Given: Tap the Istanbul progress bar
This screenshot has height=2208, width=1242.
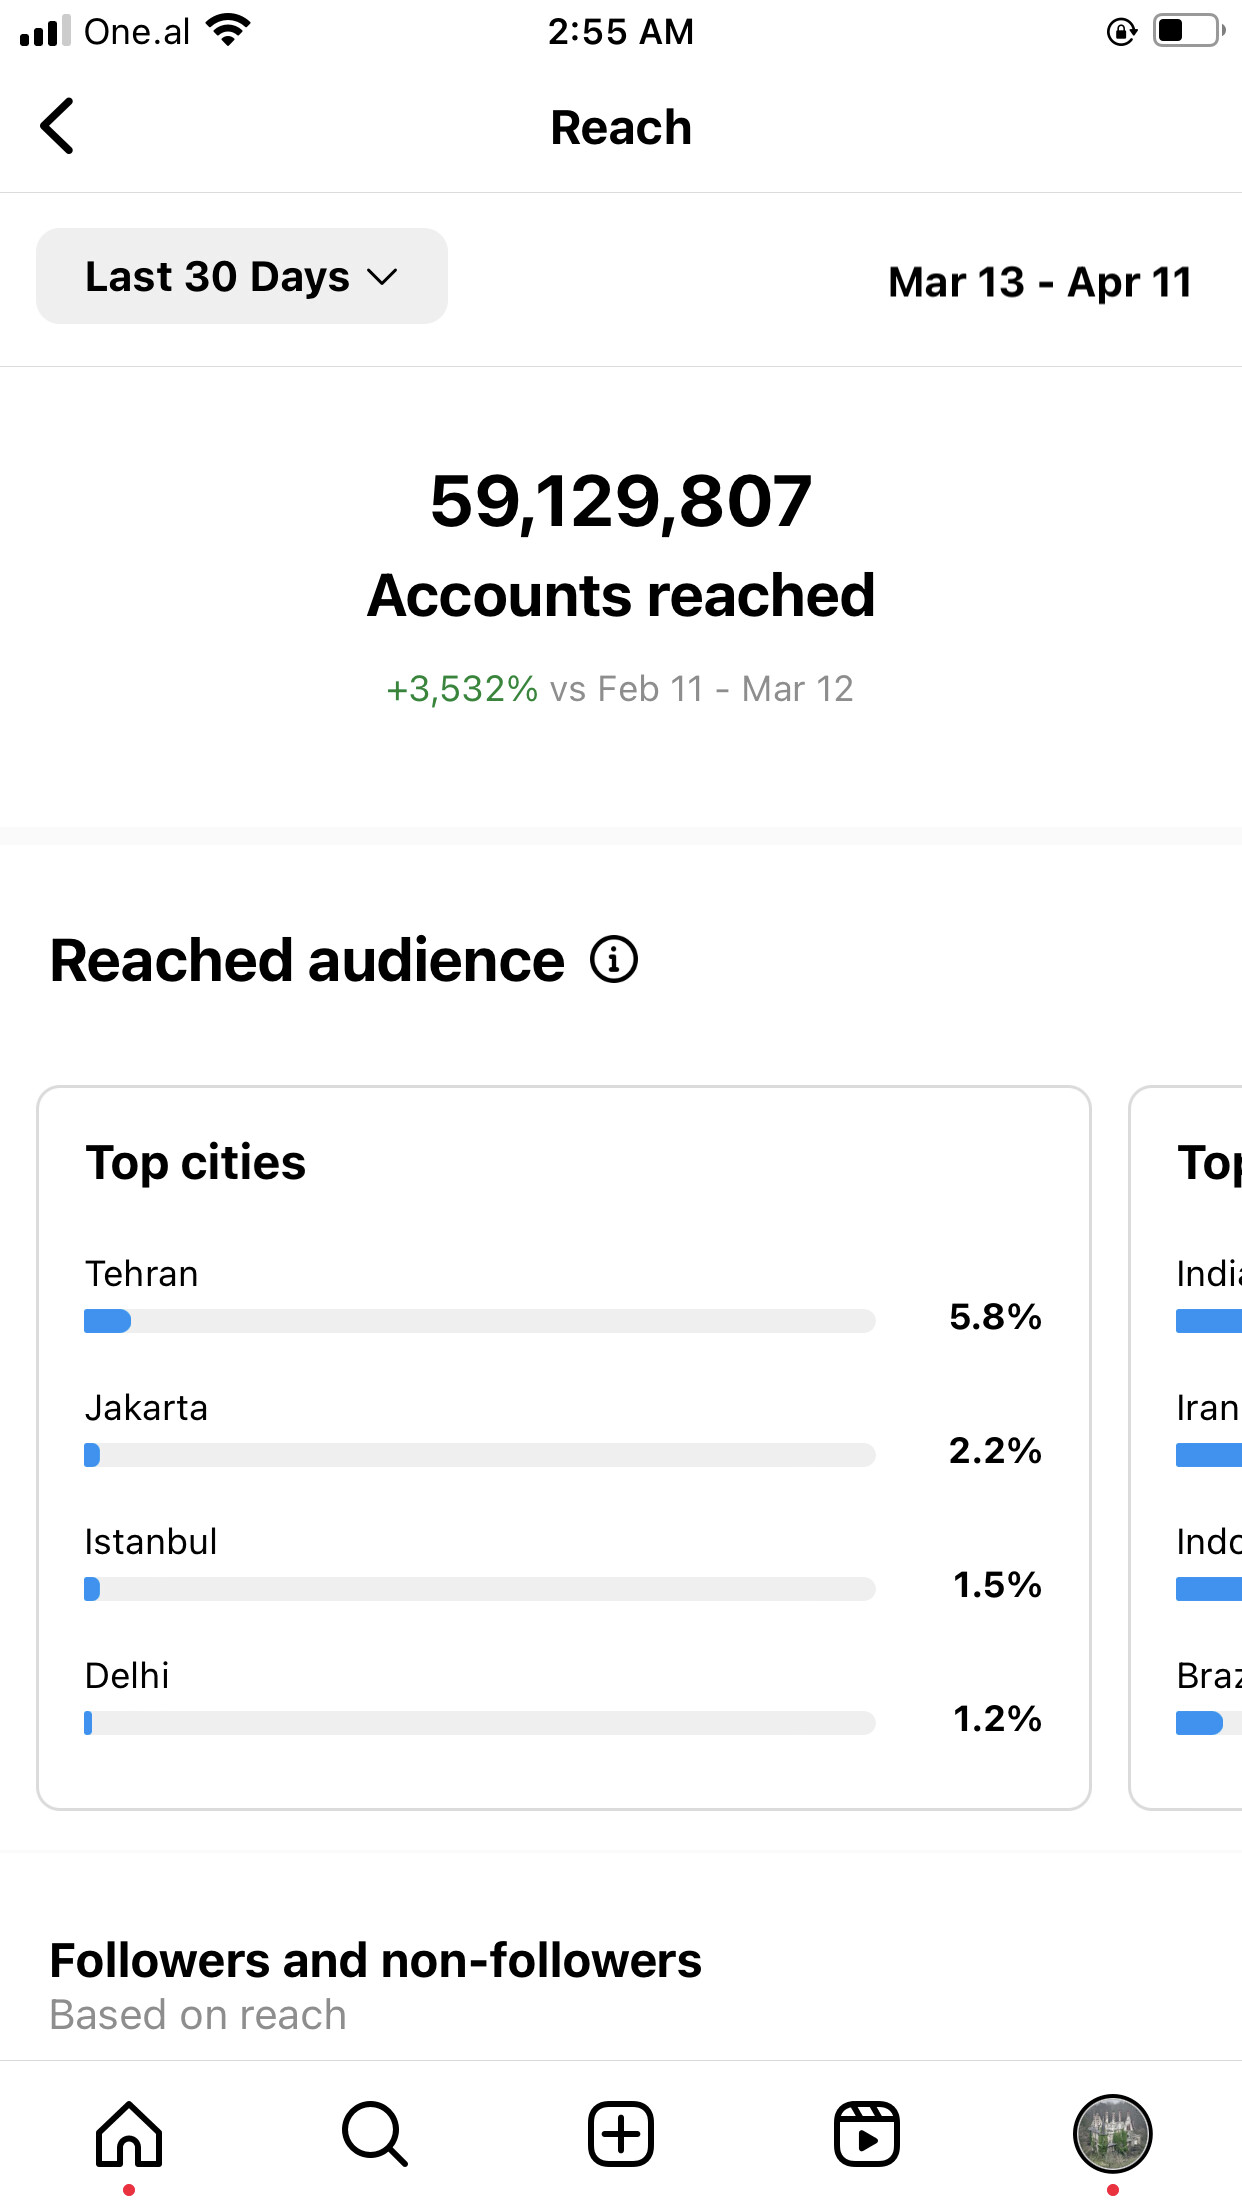Looking at the screenshot, I should [x=480, y=1589].
